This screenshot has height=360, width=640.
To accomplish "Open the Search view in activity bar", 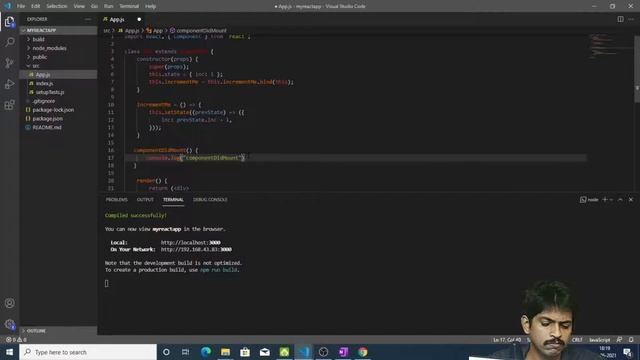I will coord(9,42).
